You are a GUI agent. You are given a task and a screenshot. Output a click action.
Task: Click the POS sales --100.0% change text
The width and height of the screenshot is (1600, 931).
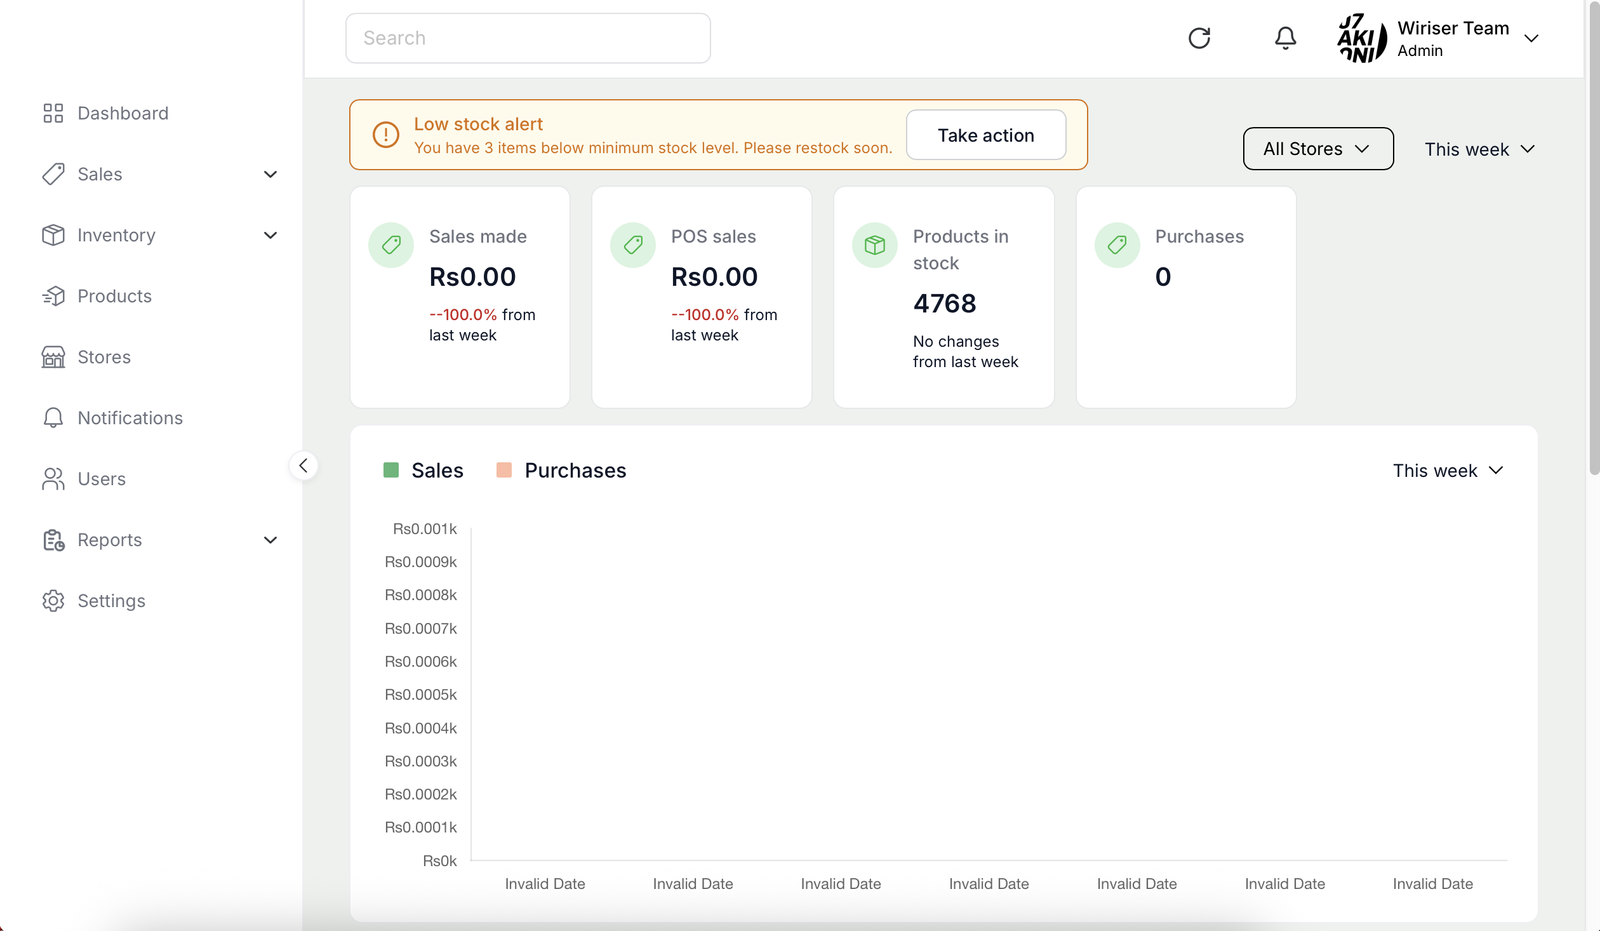pos(705,314)
